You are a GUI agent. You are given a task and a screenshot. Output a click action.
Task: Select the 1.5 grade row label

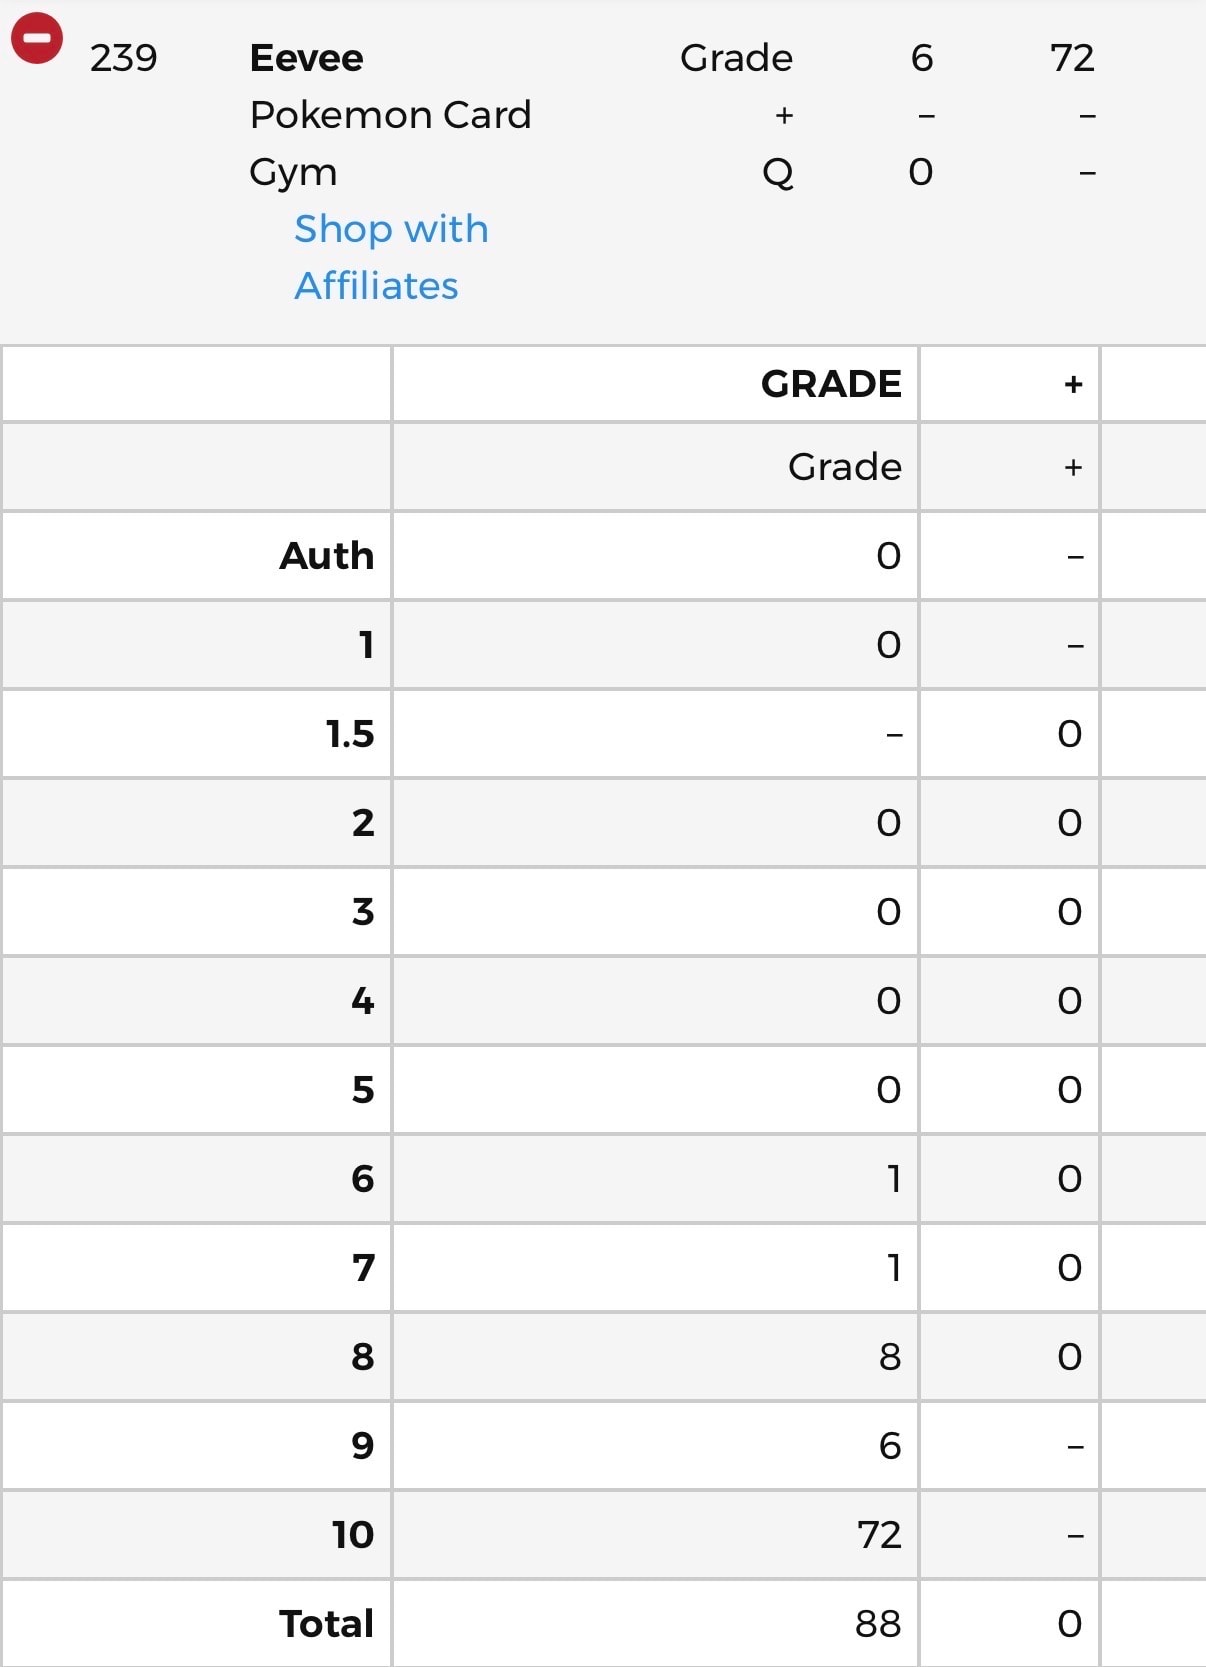[x=350, y=734]
